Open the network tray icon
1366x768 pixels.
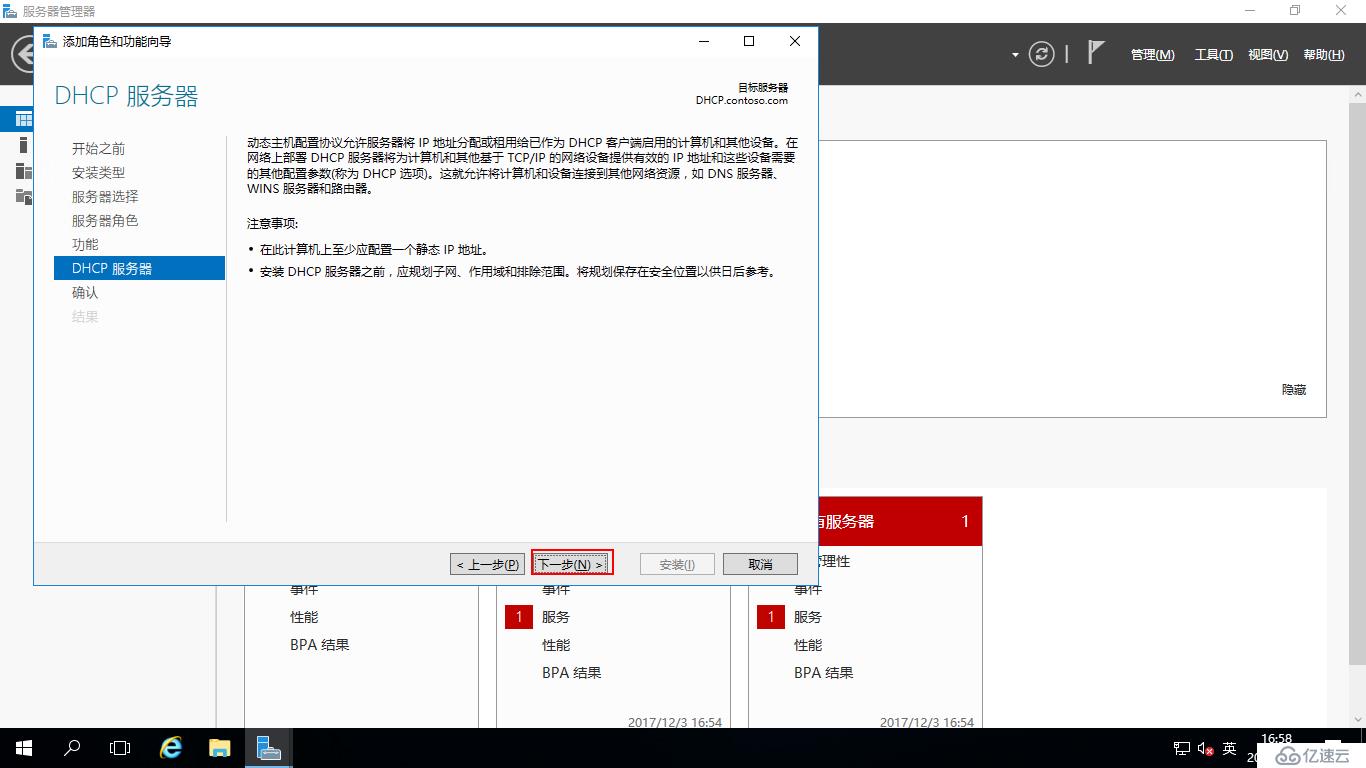pos(1181,748)
